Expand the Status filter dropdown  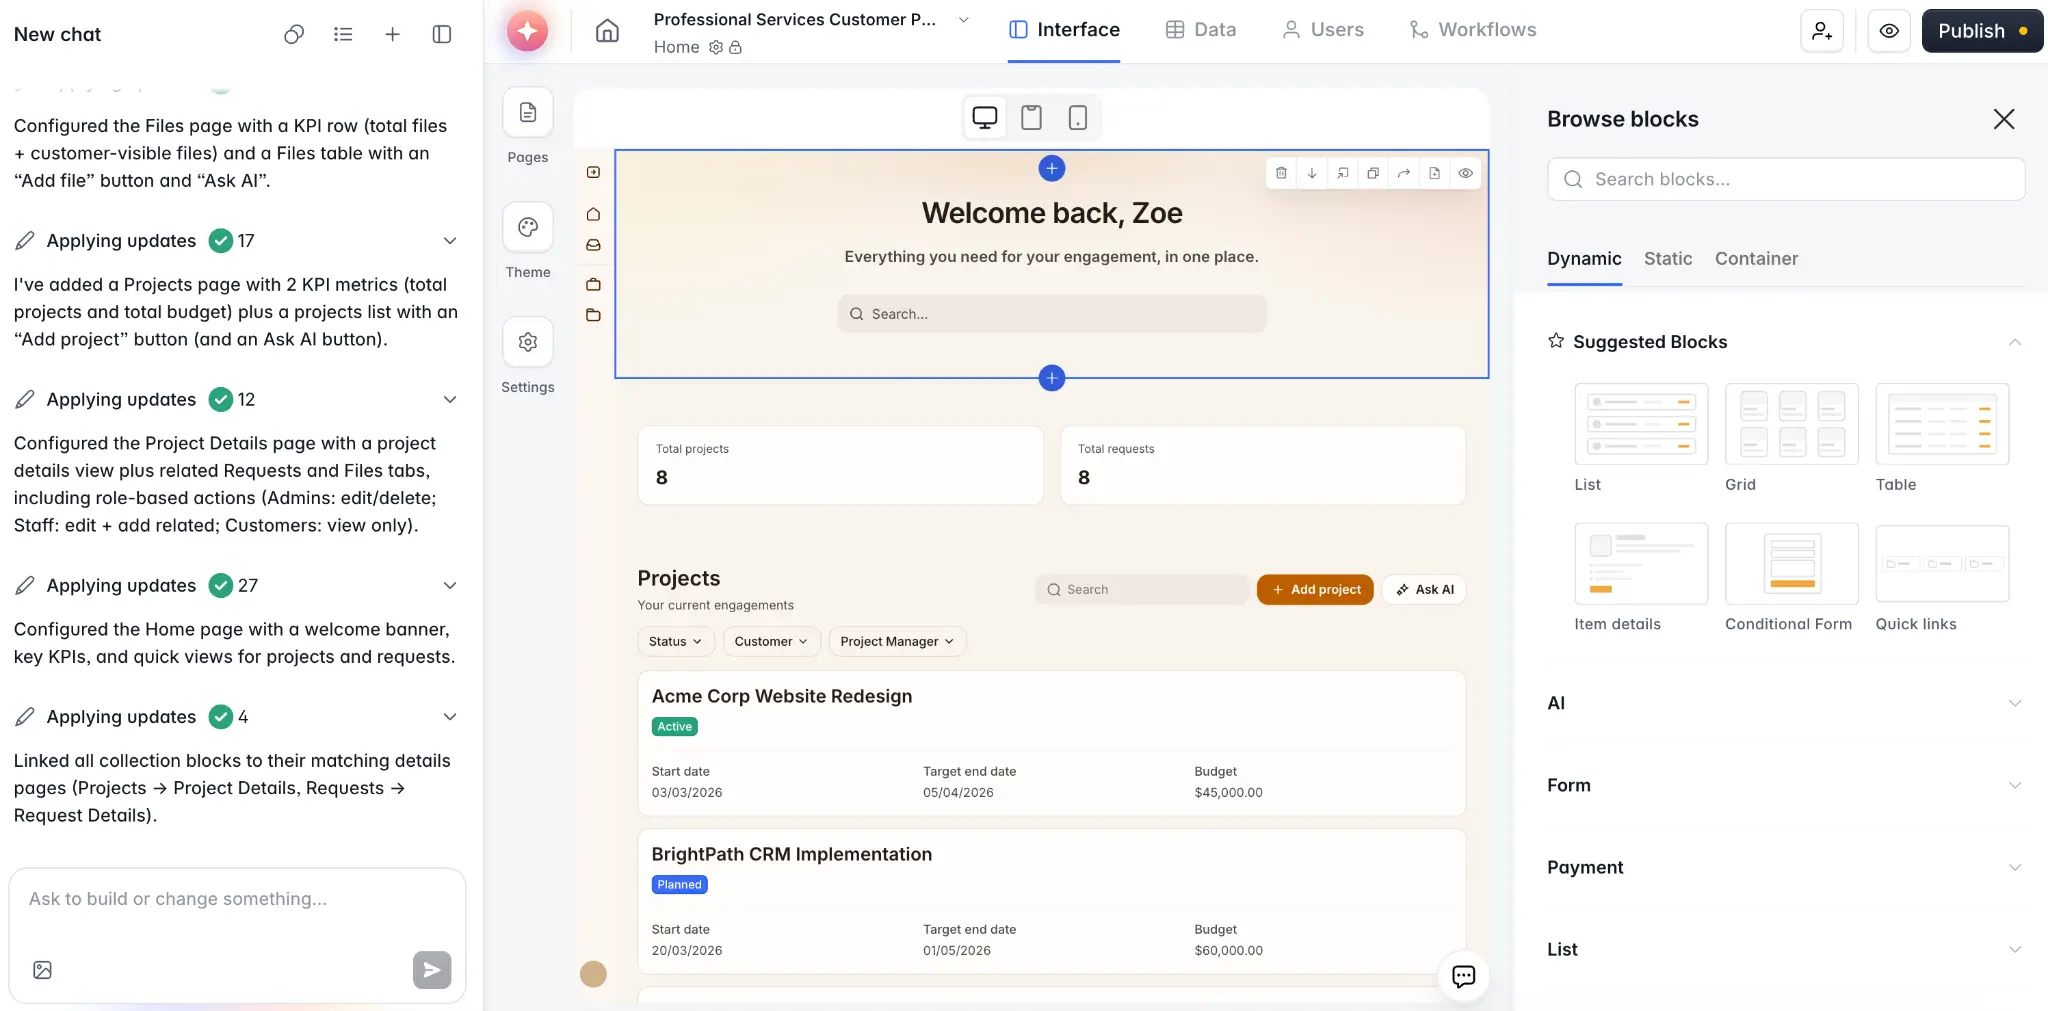(x=675, y=641)
